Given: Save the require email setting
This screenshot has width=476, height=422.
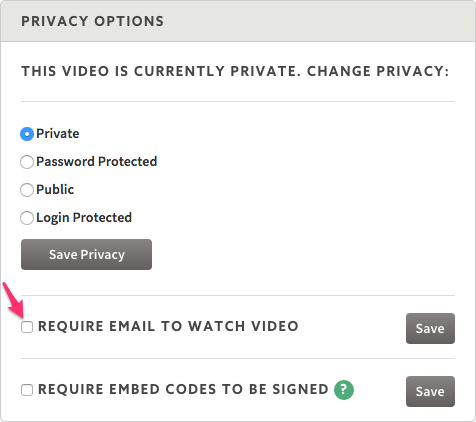Looking at the screenshot, I should 430,328.
